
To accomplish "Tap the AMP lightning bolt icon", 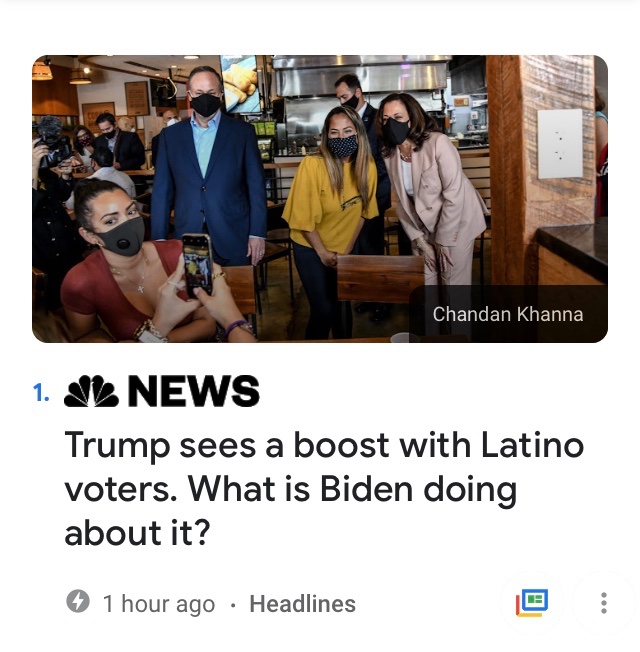I will click(78, 601).
